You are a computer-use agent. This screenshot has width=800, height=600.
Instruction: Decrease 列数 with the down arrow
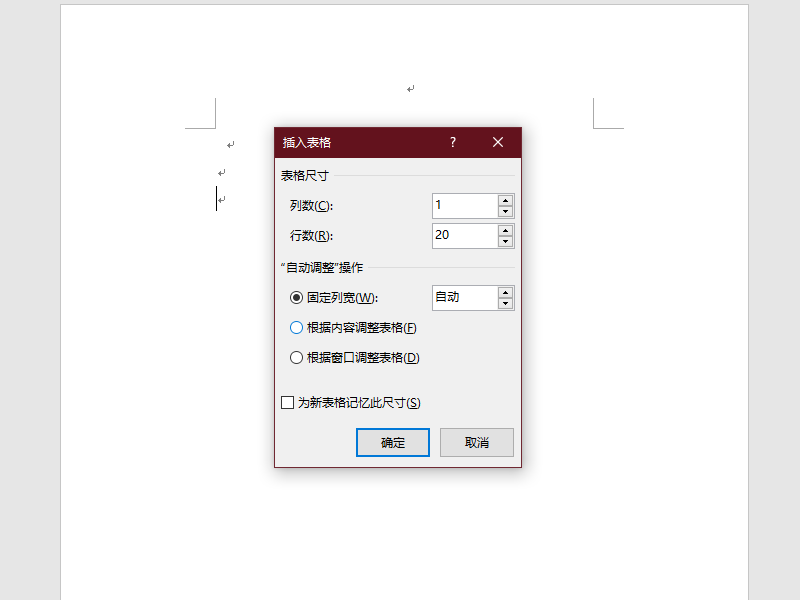click(x=506, y=211)
